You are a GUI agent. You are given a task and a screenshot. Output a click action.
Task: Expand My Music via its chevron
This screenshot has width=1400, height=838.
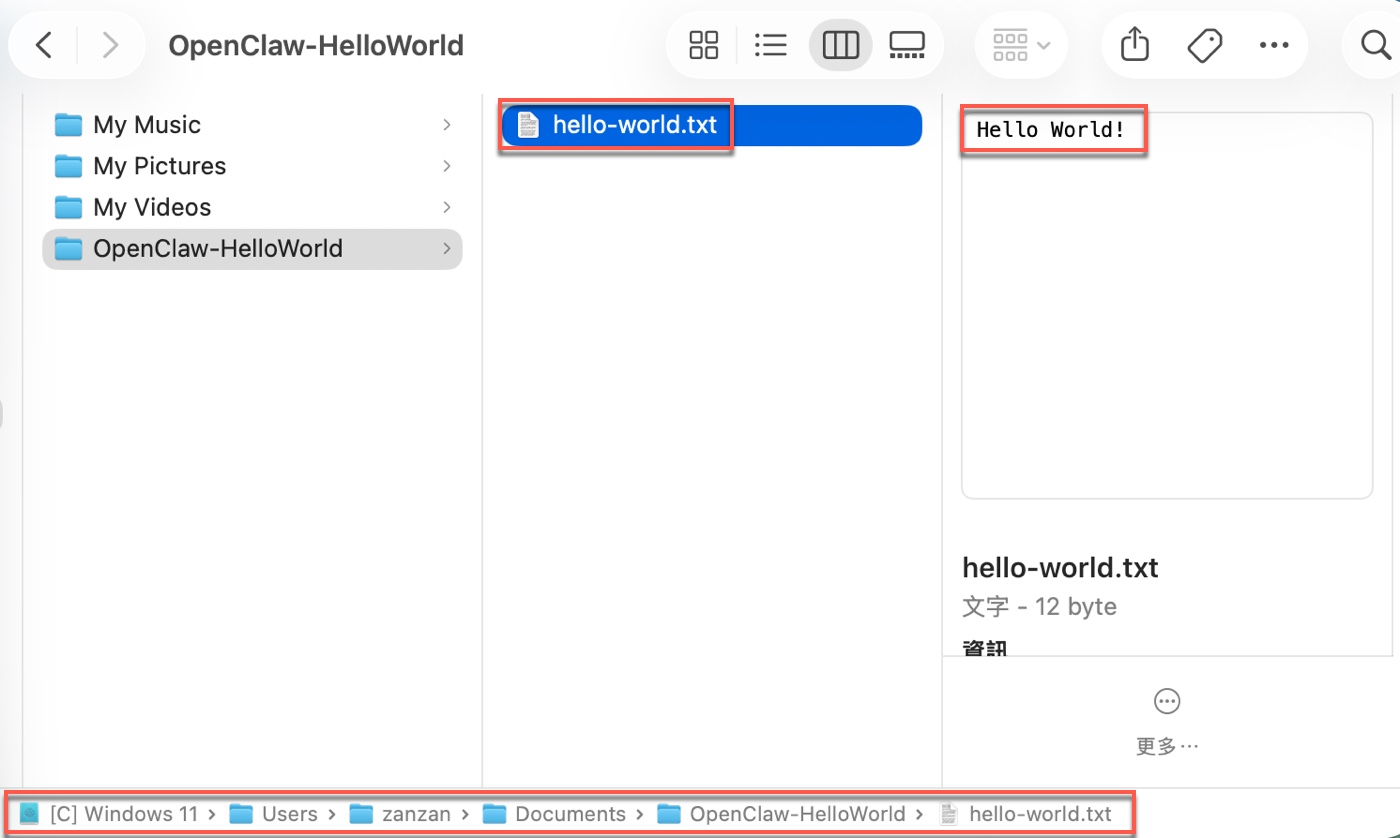(446, 125)
